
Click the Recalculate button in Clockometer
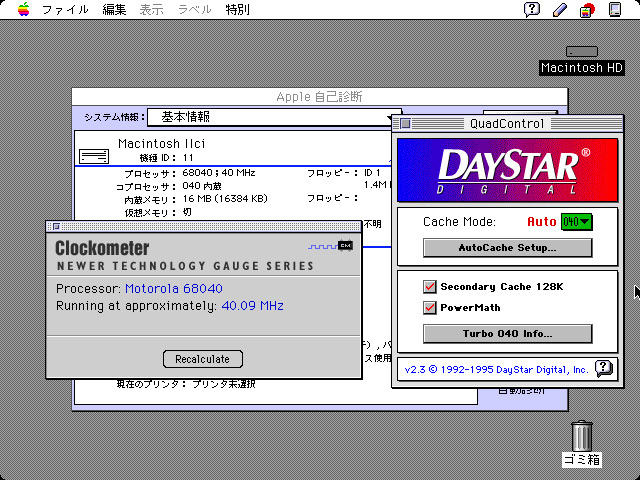202,359
